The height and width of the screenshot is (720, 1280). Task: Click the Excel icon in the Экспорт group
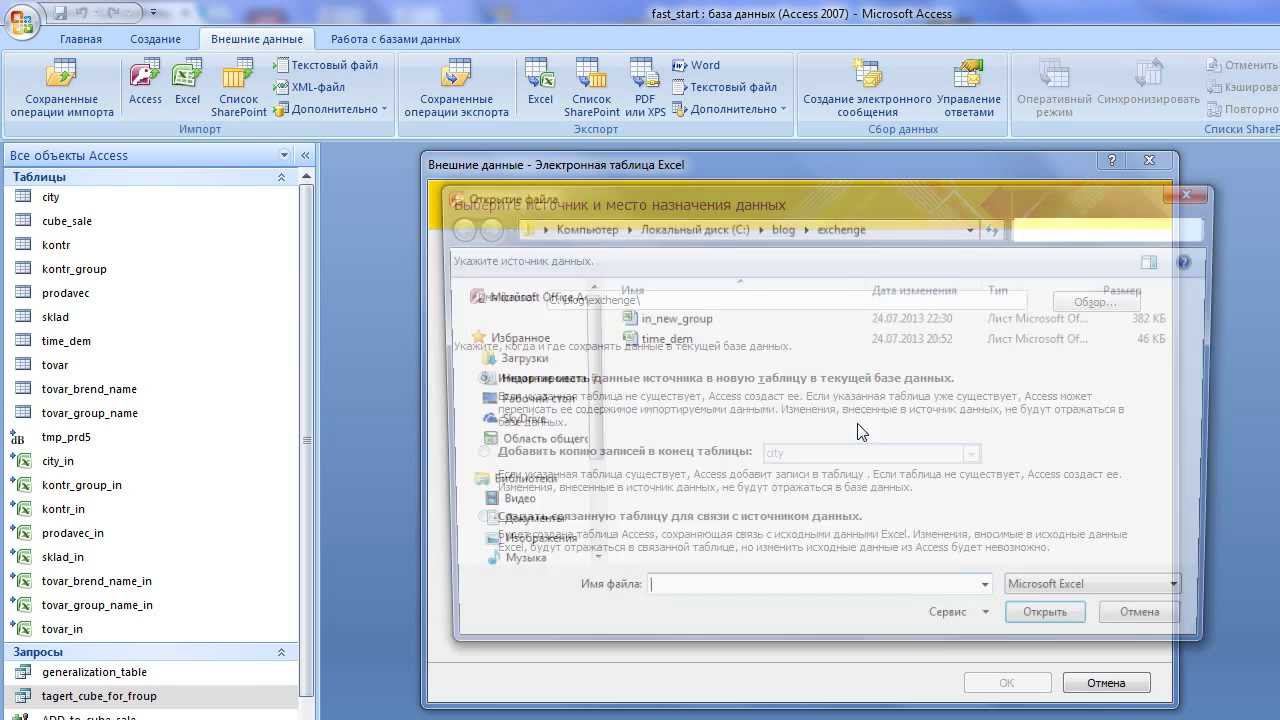click(540, 82)
